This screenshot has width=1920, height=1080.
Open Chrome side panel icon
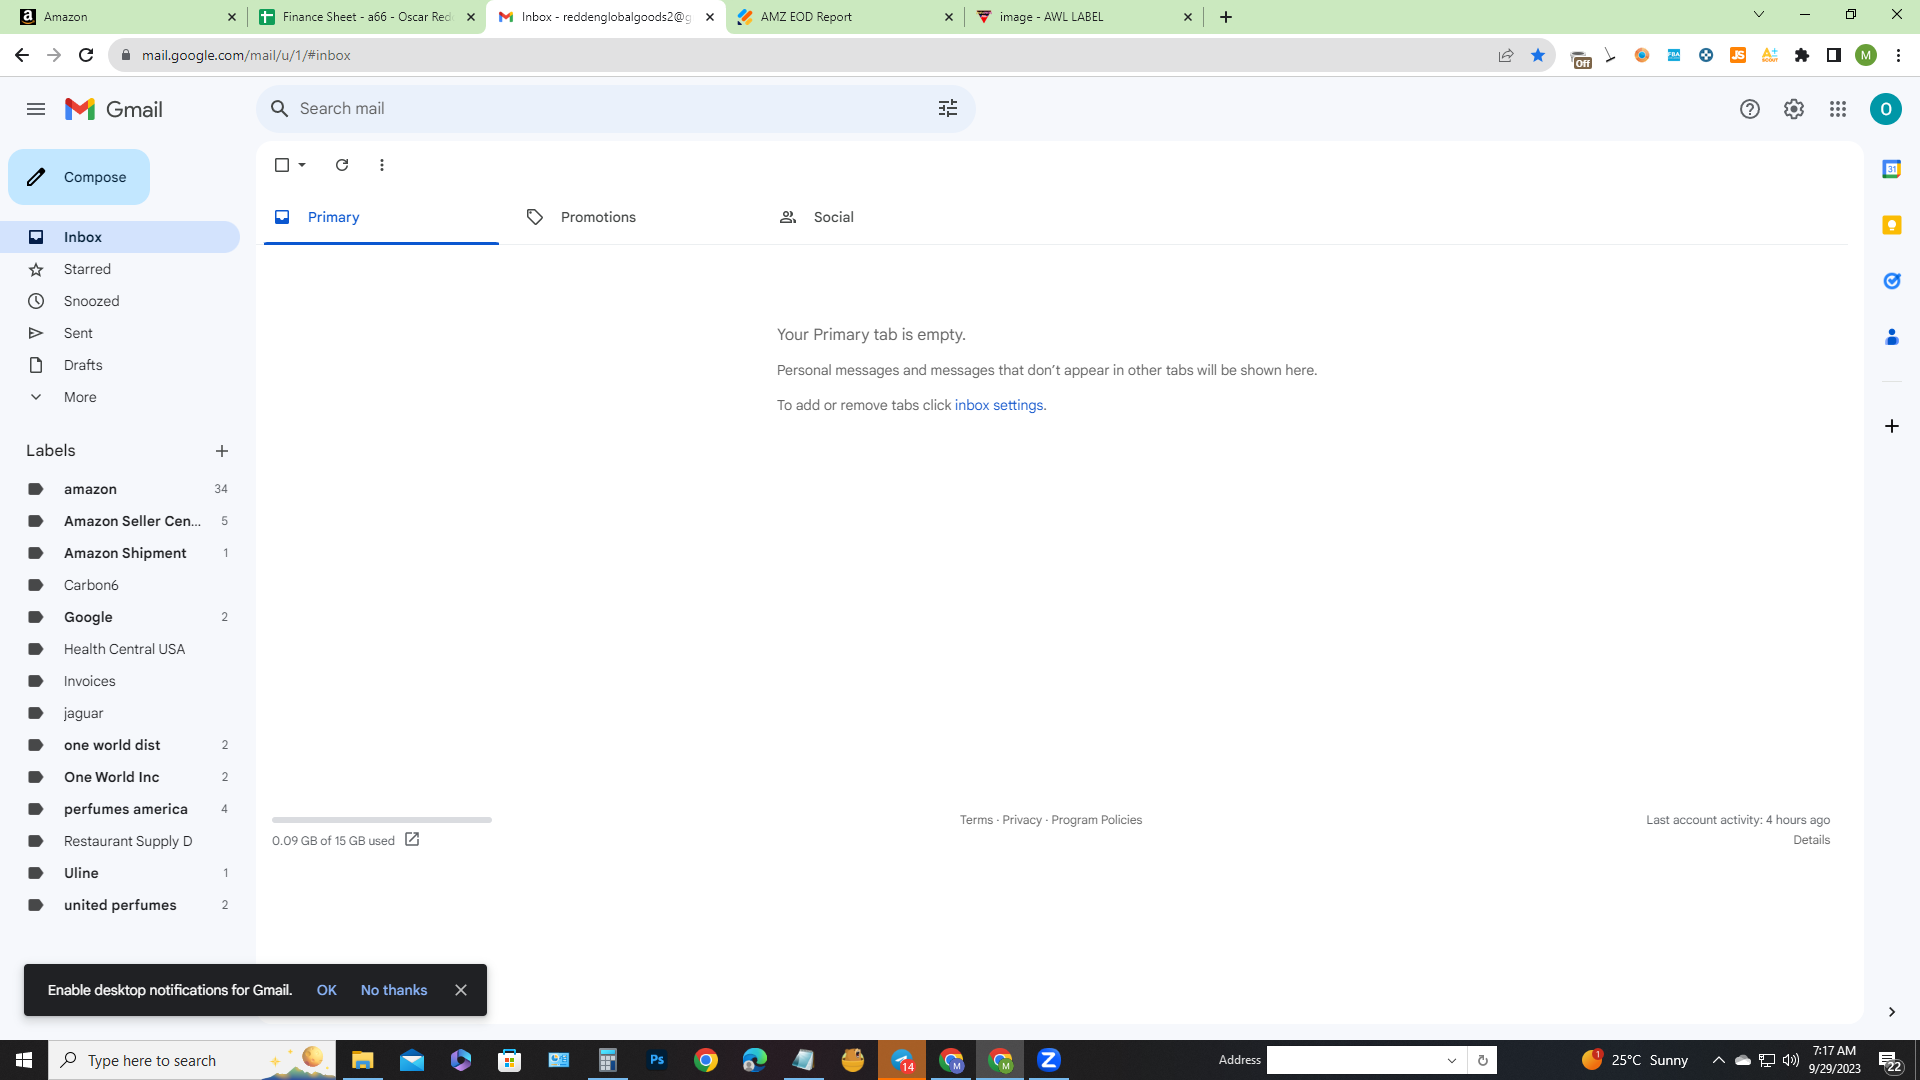click(1834, 55)
